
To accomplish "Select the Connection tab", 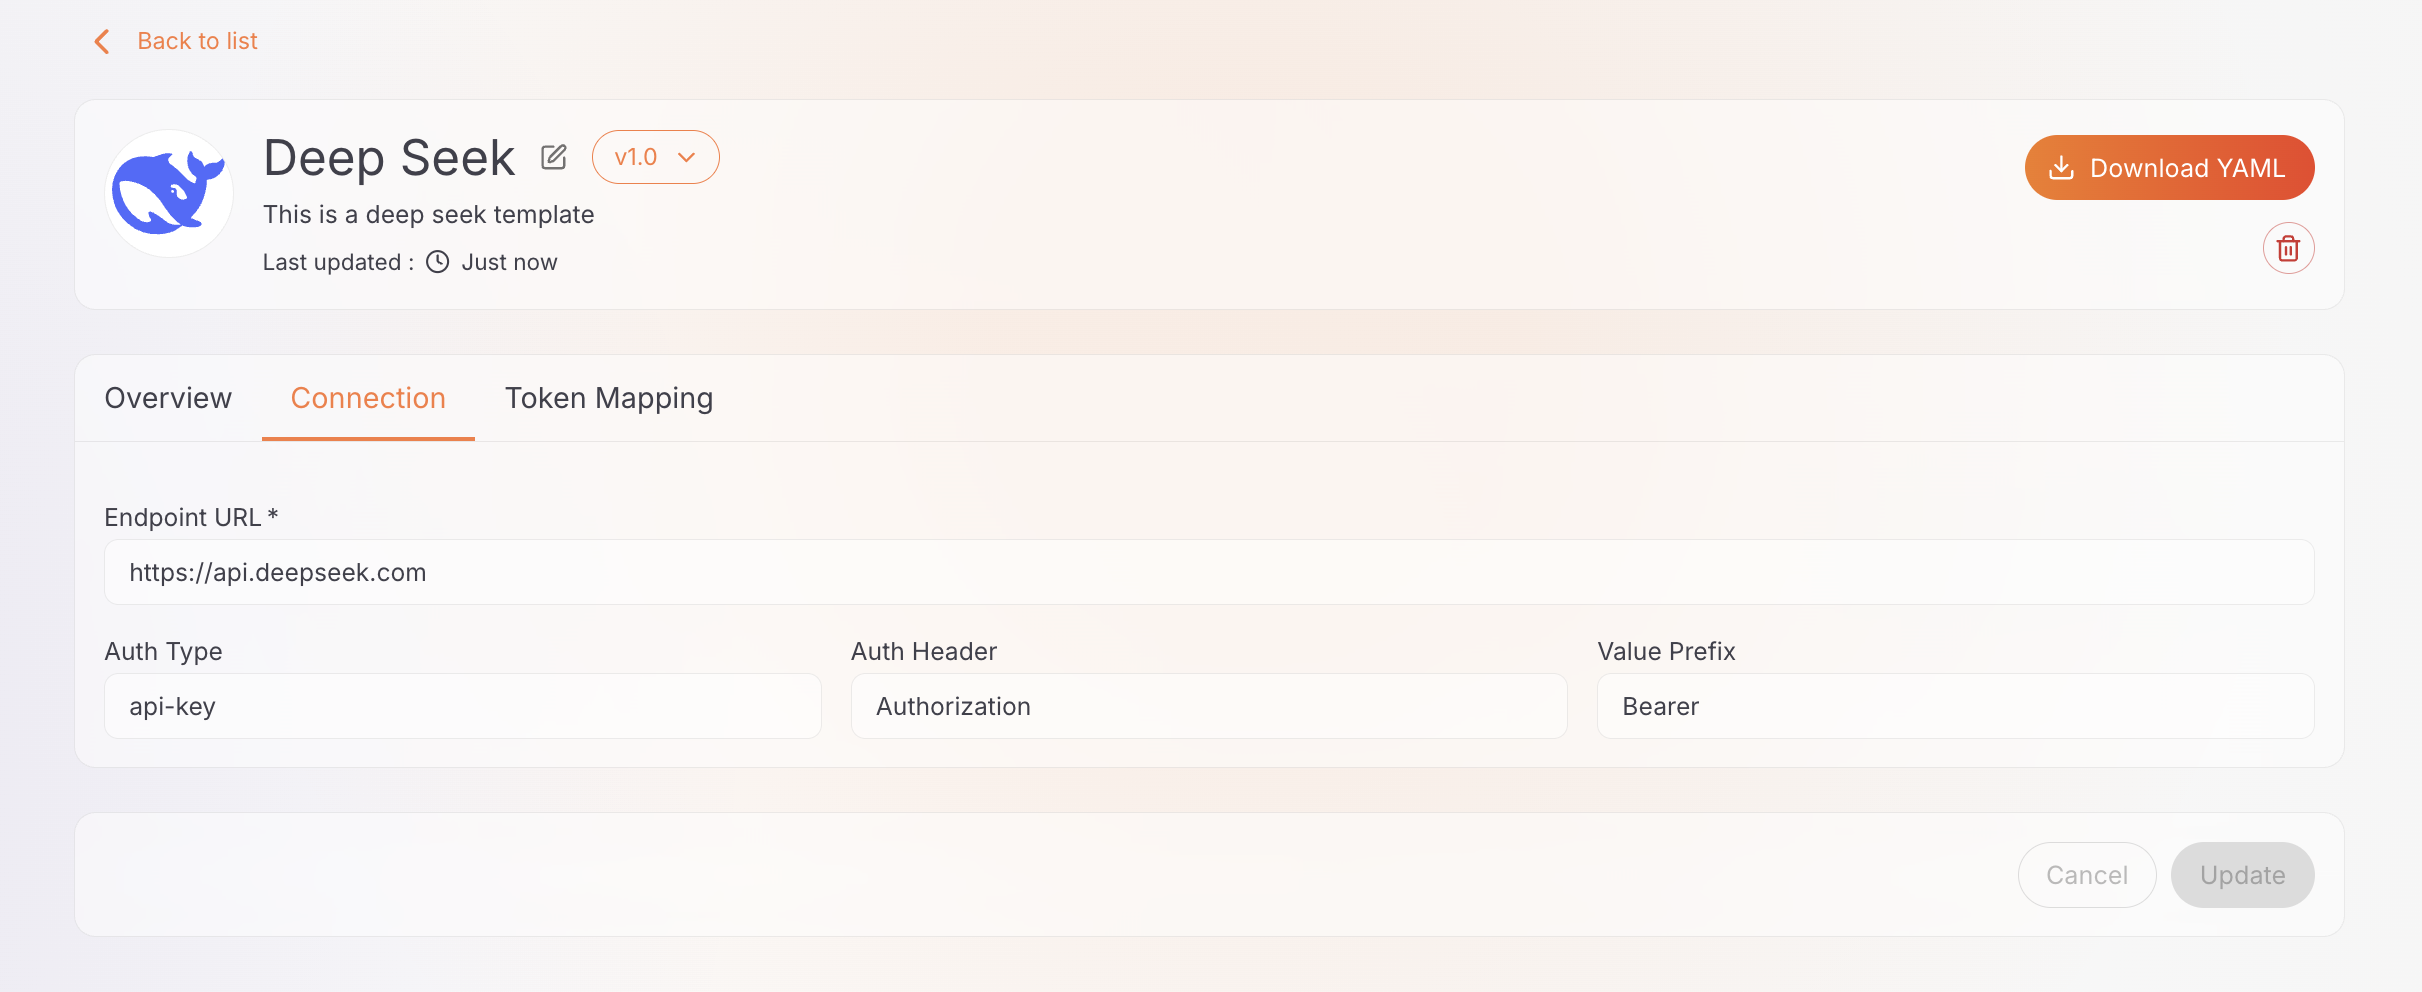I will (x=368, y=398).
